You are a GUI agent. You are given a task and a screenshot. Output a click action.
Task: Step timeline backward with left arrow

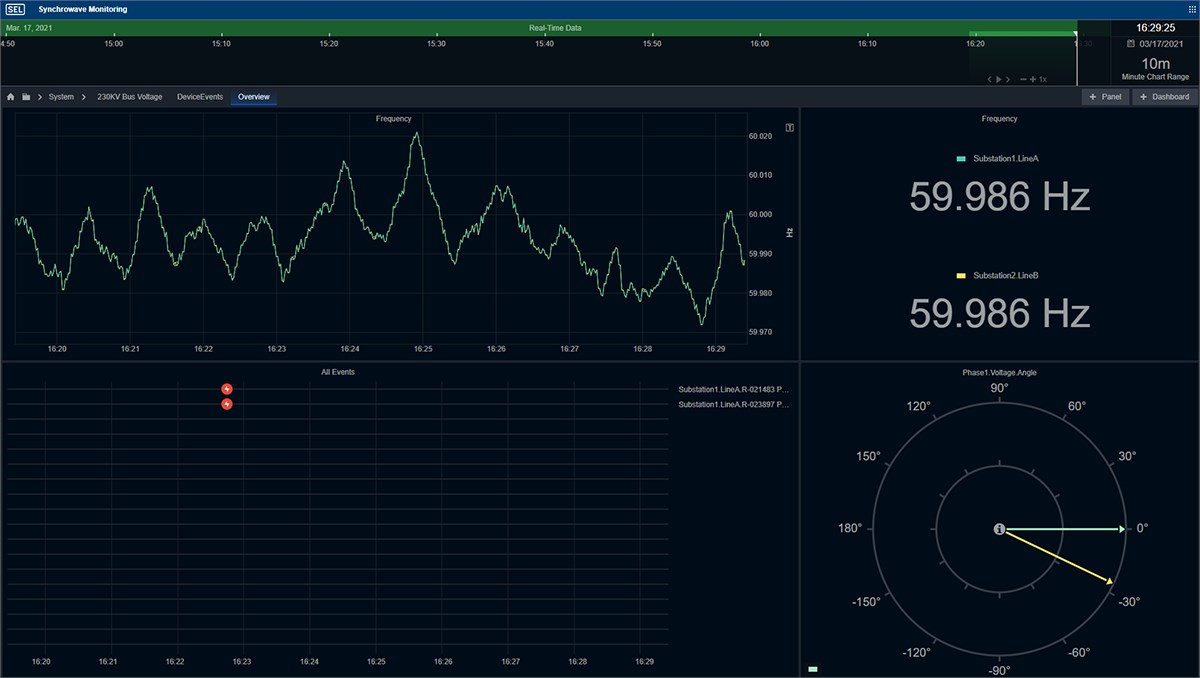tap(990, 79)
